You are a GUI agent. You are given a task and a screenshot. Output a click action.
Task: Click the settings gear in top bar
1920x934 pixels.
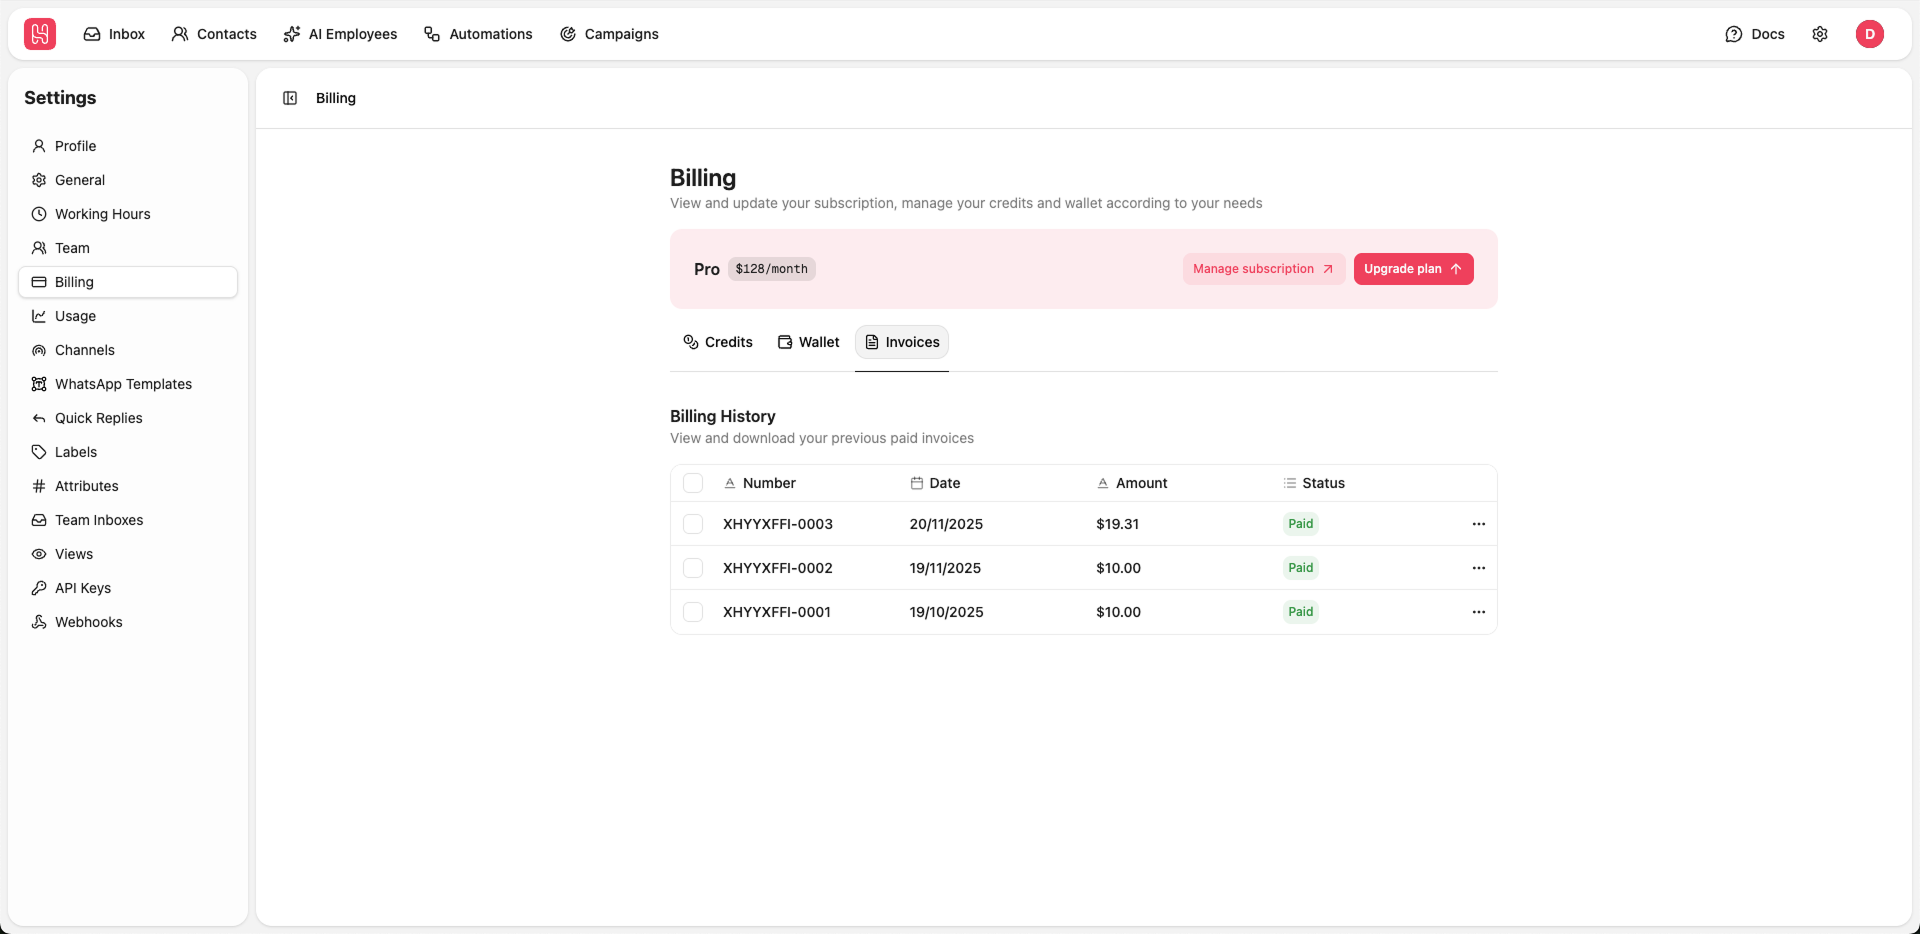(x=1820, y=34)
